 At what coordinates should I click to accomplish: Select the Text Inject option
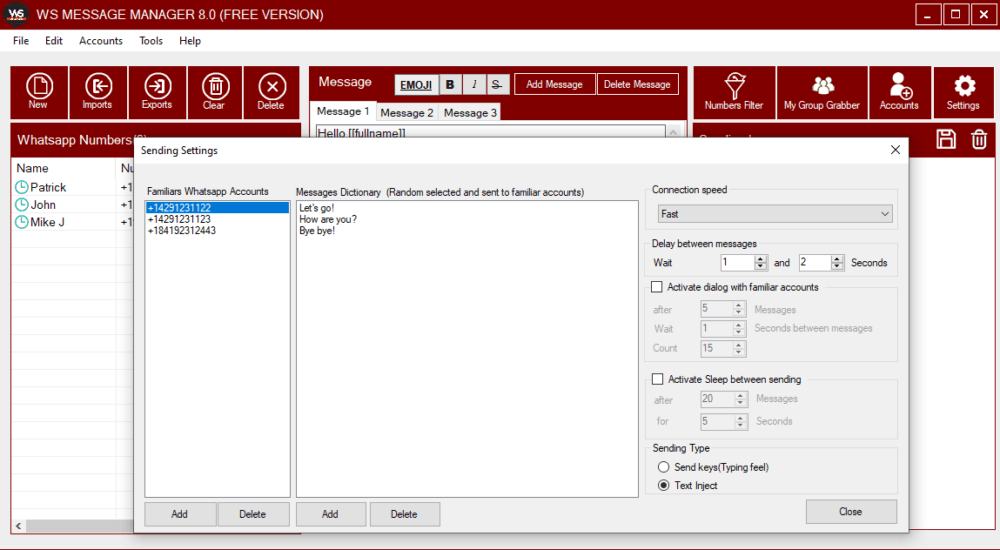point(664,485)
